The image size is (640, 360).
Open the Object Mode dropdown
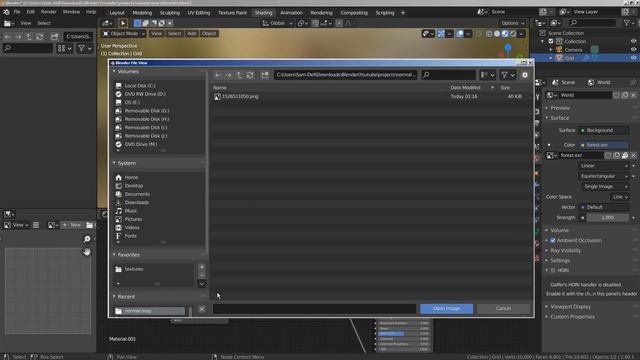point(124,33)
